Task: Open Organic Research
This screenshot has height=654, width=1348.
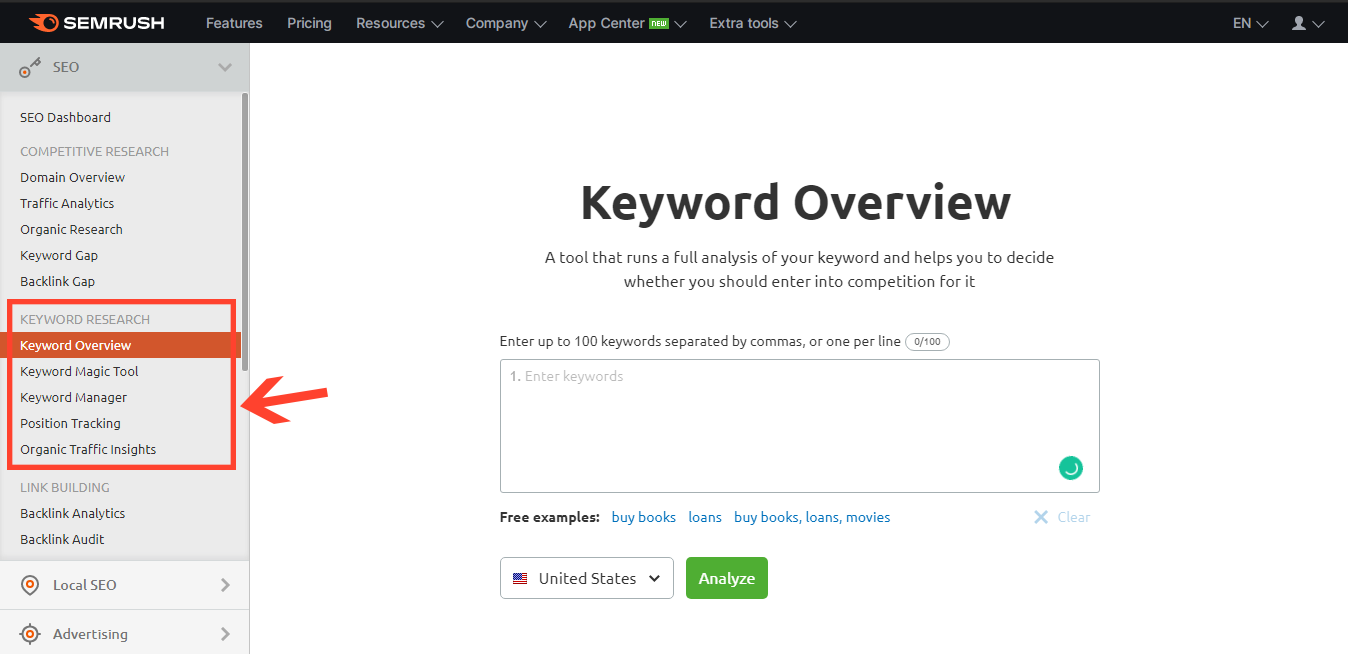Action: coord(71,229)
